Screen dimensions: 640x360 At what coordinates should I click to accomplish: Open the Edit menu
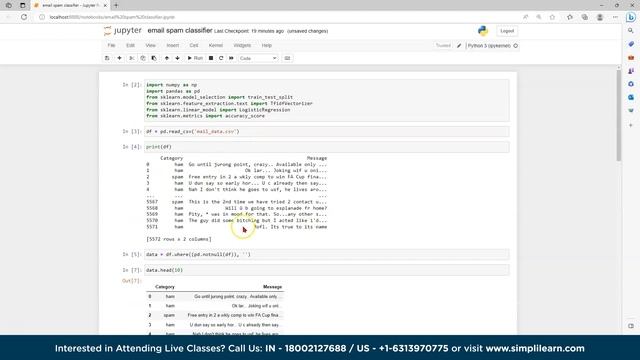[x=130, y=45]
